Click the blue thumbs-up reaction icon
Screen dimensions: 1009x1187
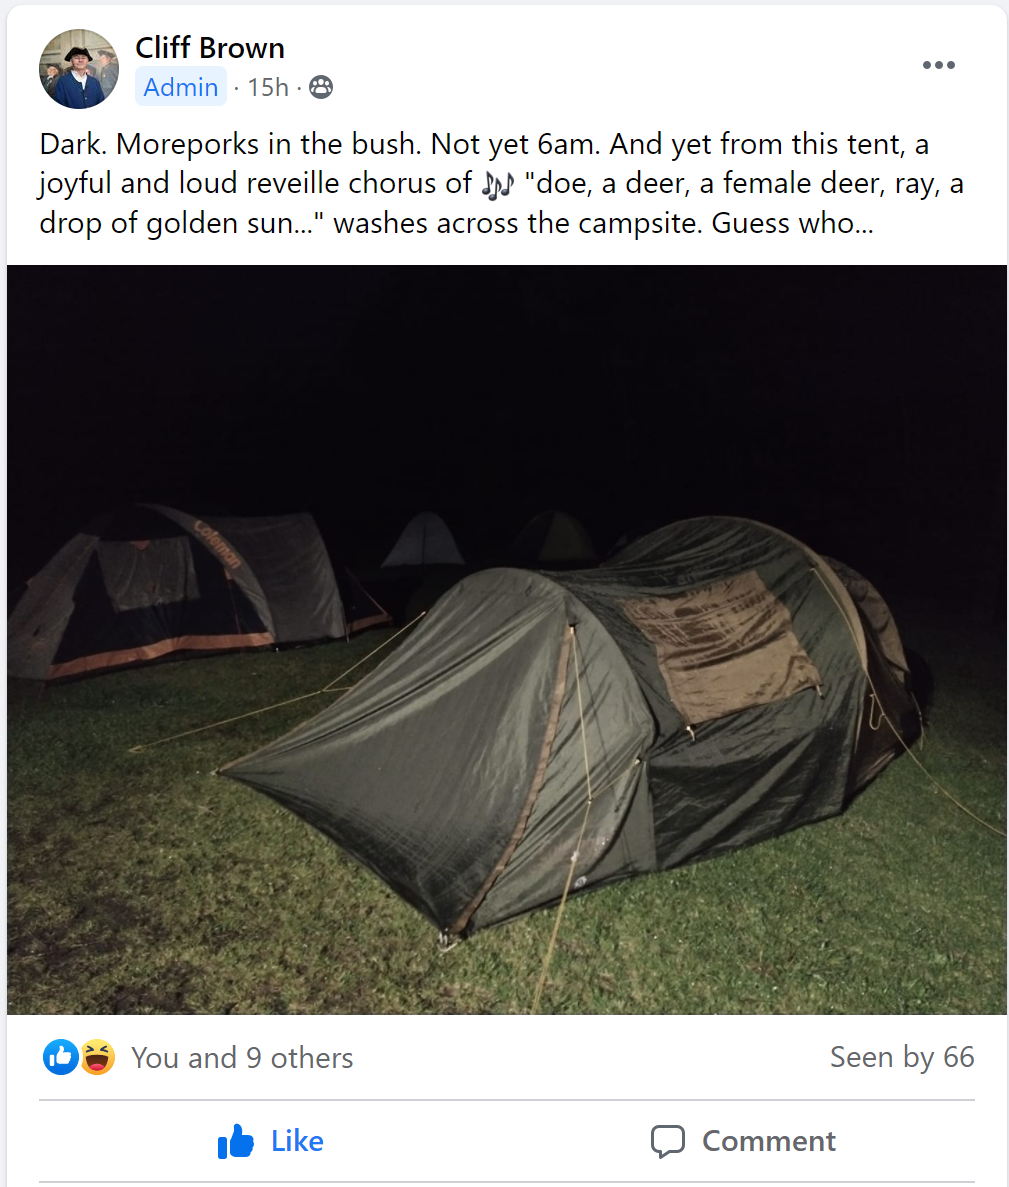click(61, 1057)
